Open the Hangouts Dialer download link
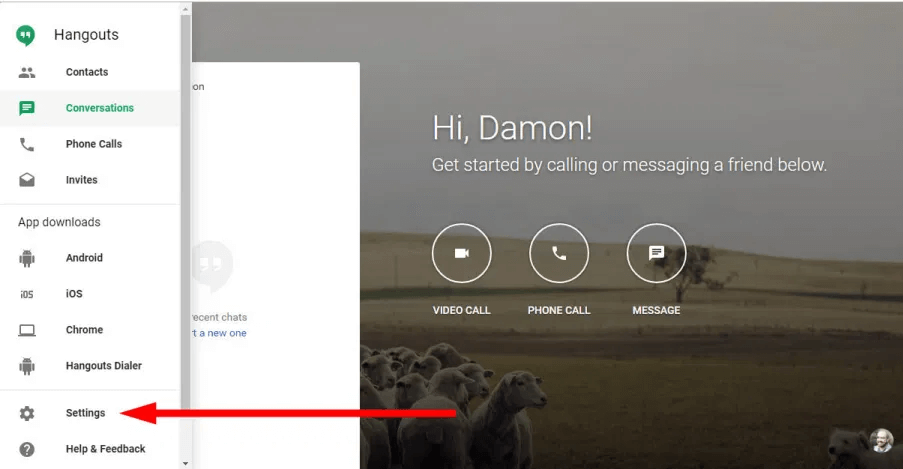This screenshot has height=469, width=903. coord(90,365)
